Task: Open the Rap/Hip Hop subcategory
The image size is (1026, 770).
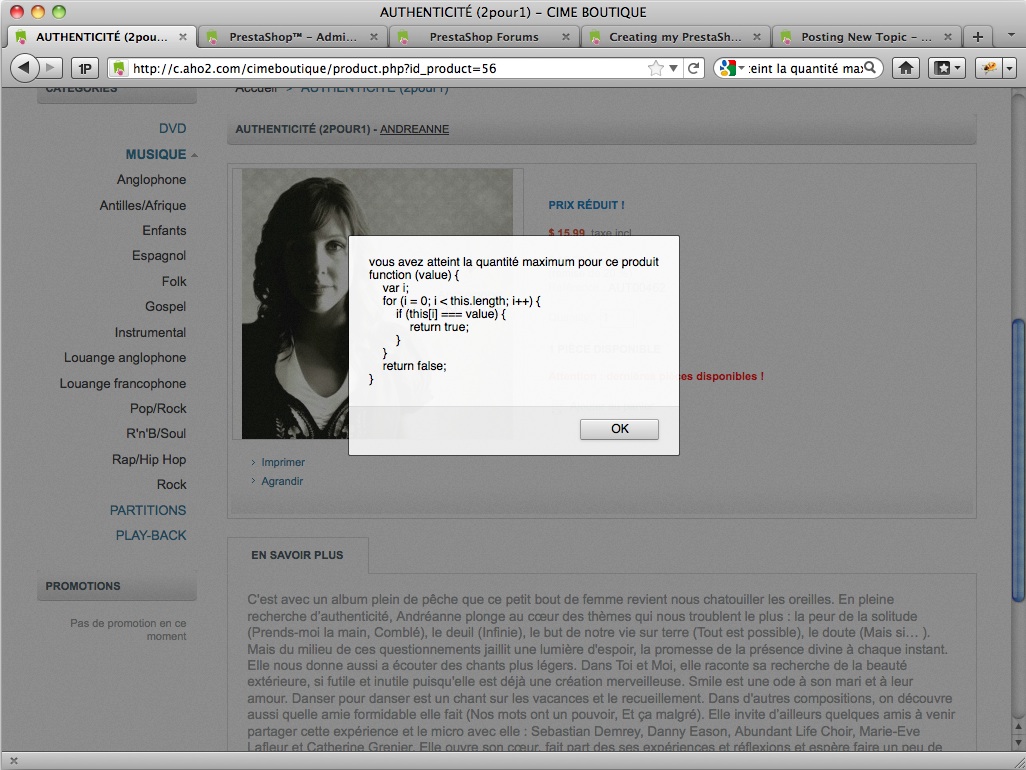Action: [149, 459]
